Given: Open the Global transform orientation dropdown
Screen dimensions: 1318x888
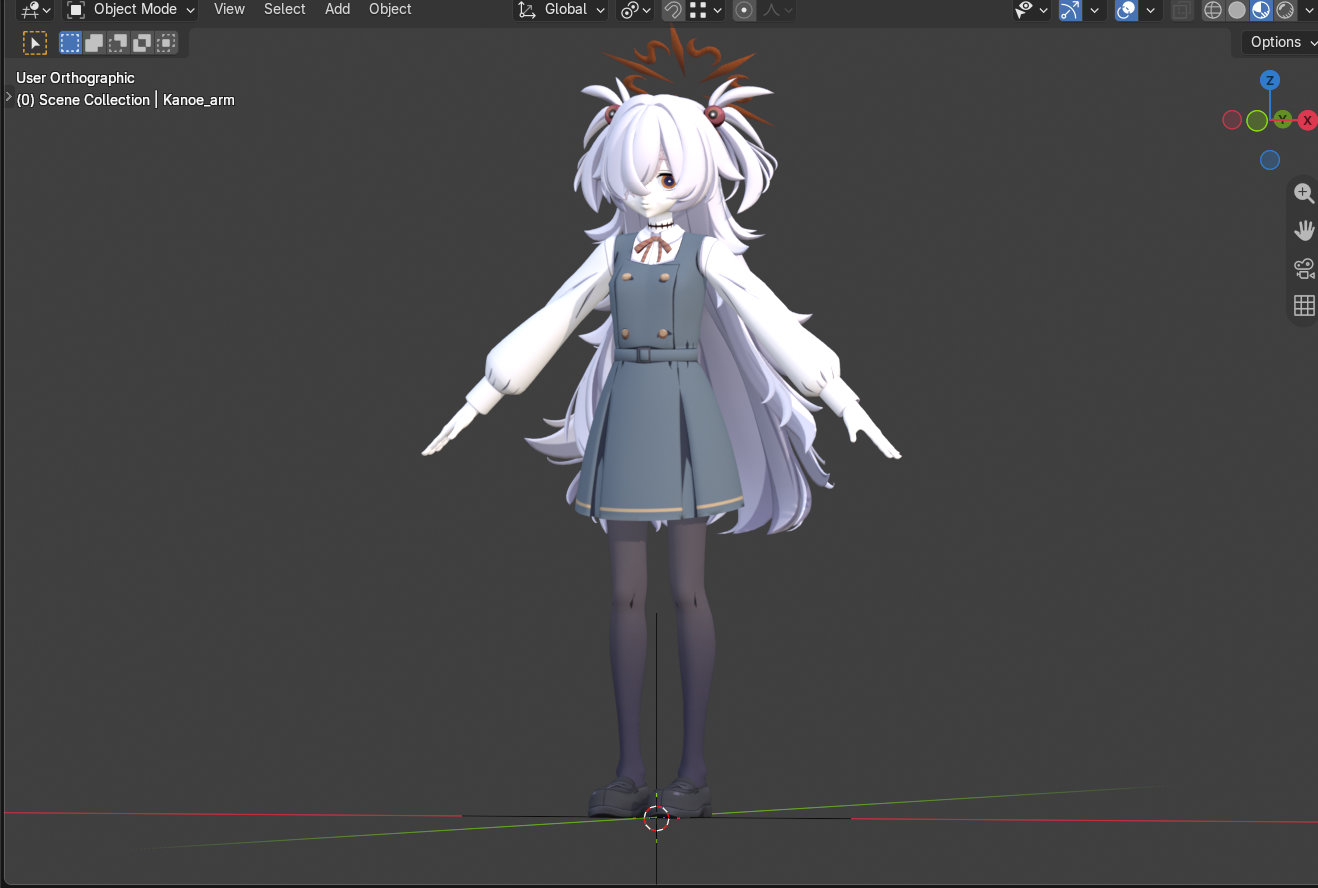Looking at the screenshot, I should point(561,10).
